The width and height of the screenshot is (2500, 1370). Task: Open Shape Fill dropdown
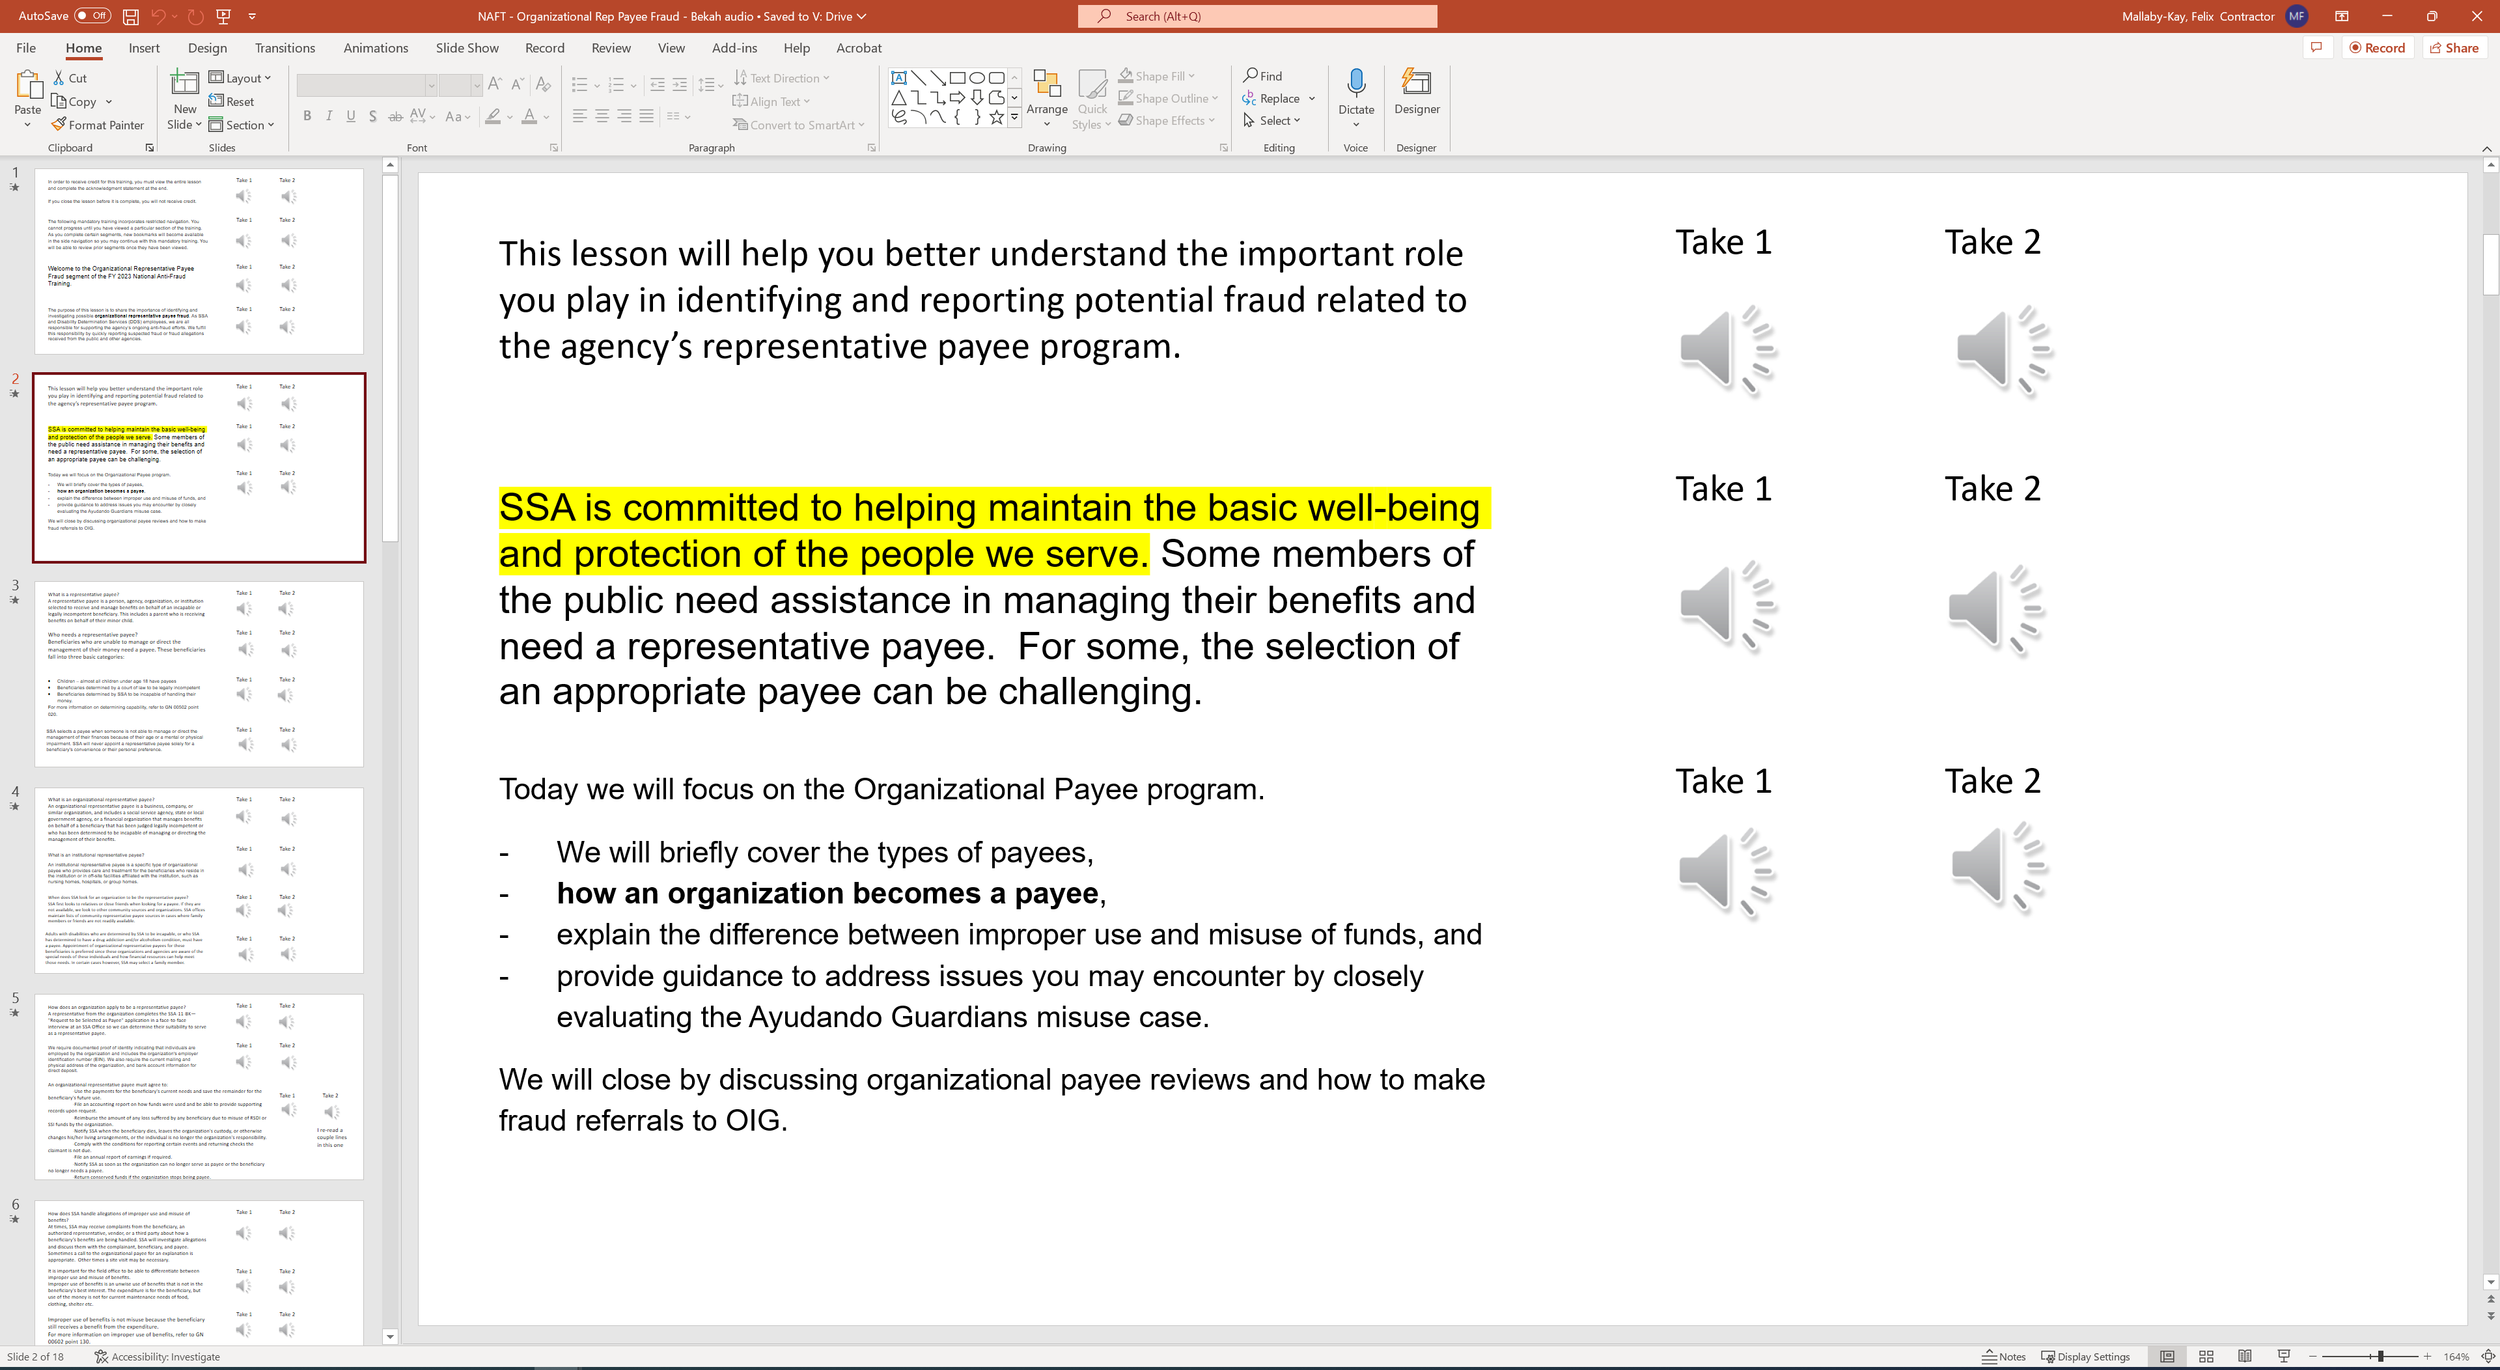[x=1157, y=76]
